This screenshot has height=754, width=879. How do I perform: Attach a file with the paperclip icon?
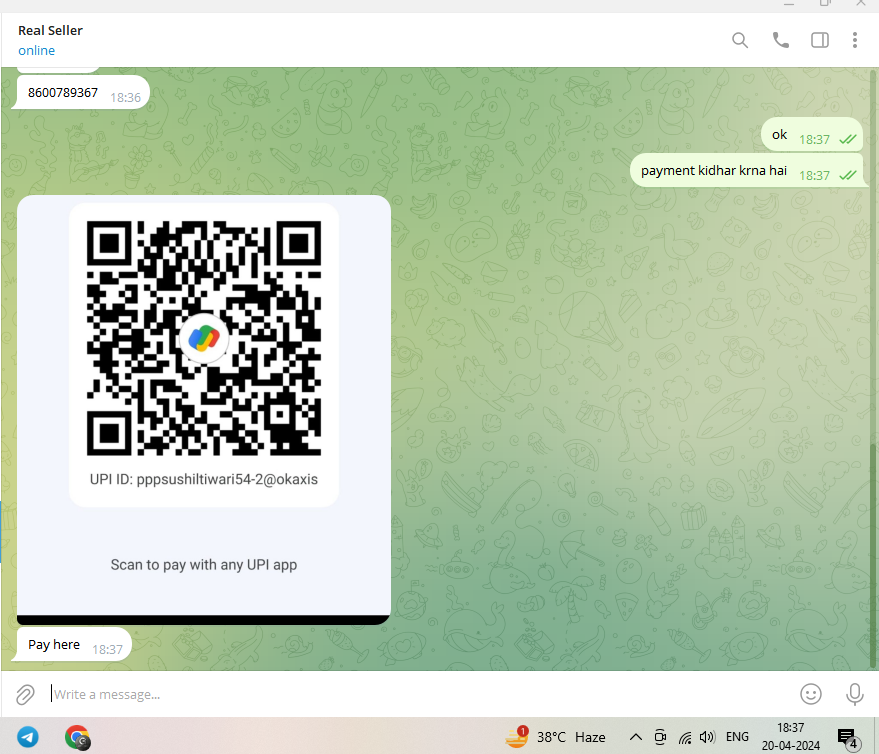(x=25, y=694)
